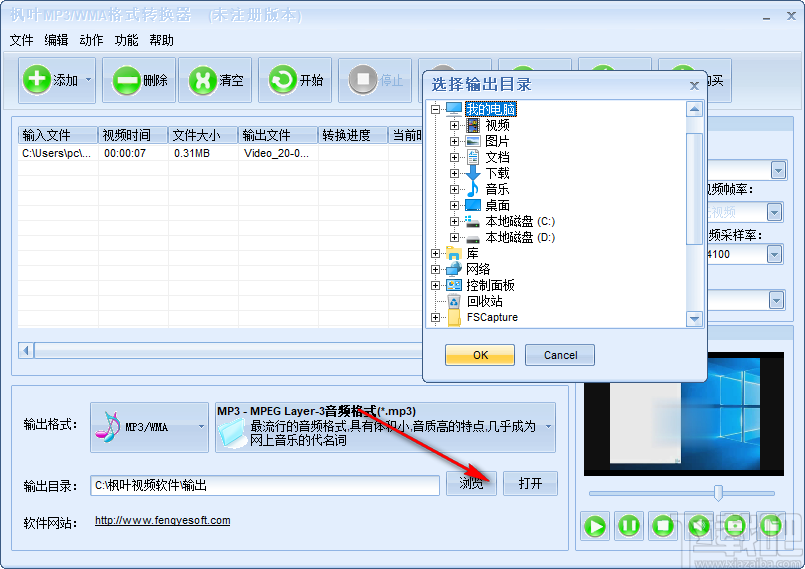This screenshot has width=805, height=569.
Task: Open the MP3/WMA output format dropdown
Action: 149,427
